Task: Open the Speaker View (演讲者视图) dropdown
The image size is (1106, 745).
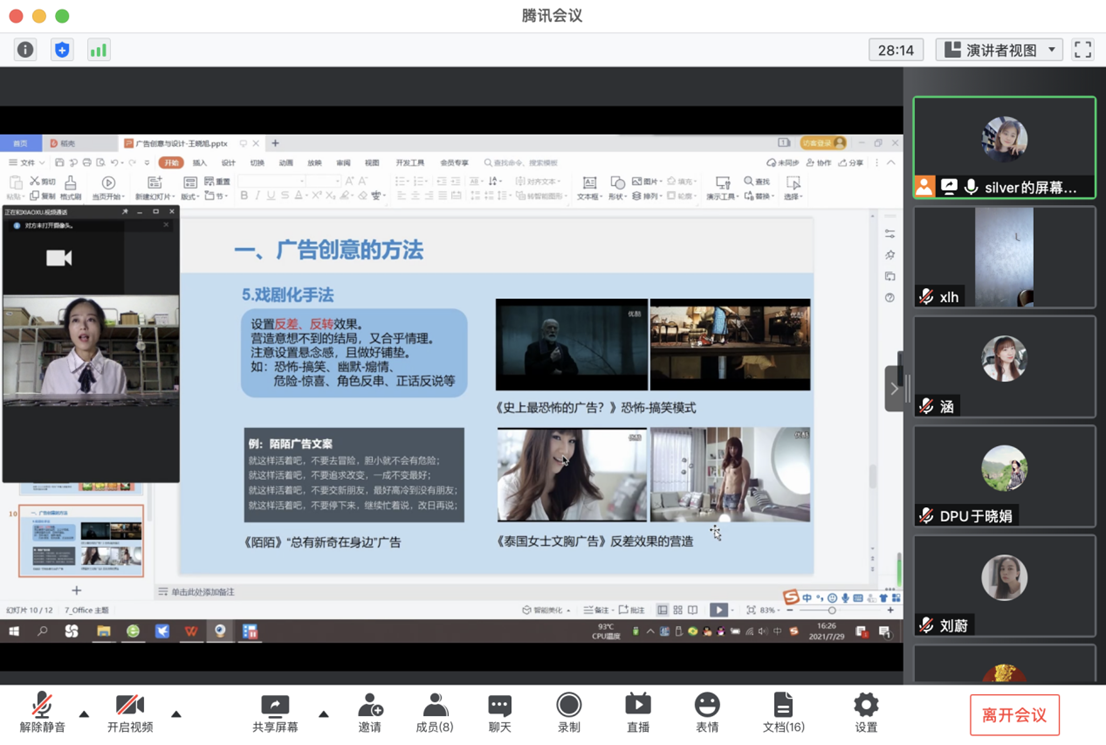Action: tap(999, 50)
